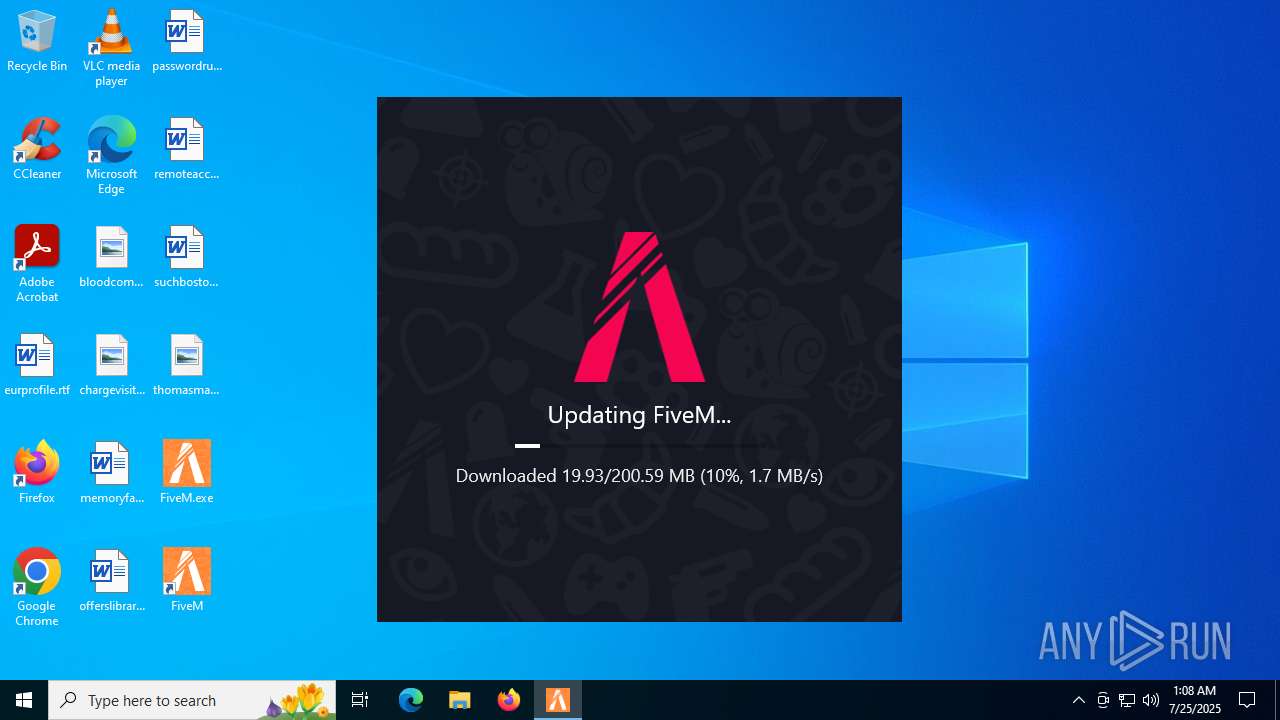The height and width of the screenshot is (720, 1280).
Task: Open File Explorer from taskbar
Action: 460,700
